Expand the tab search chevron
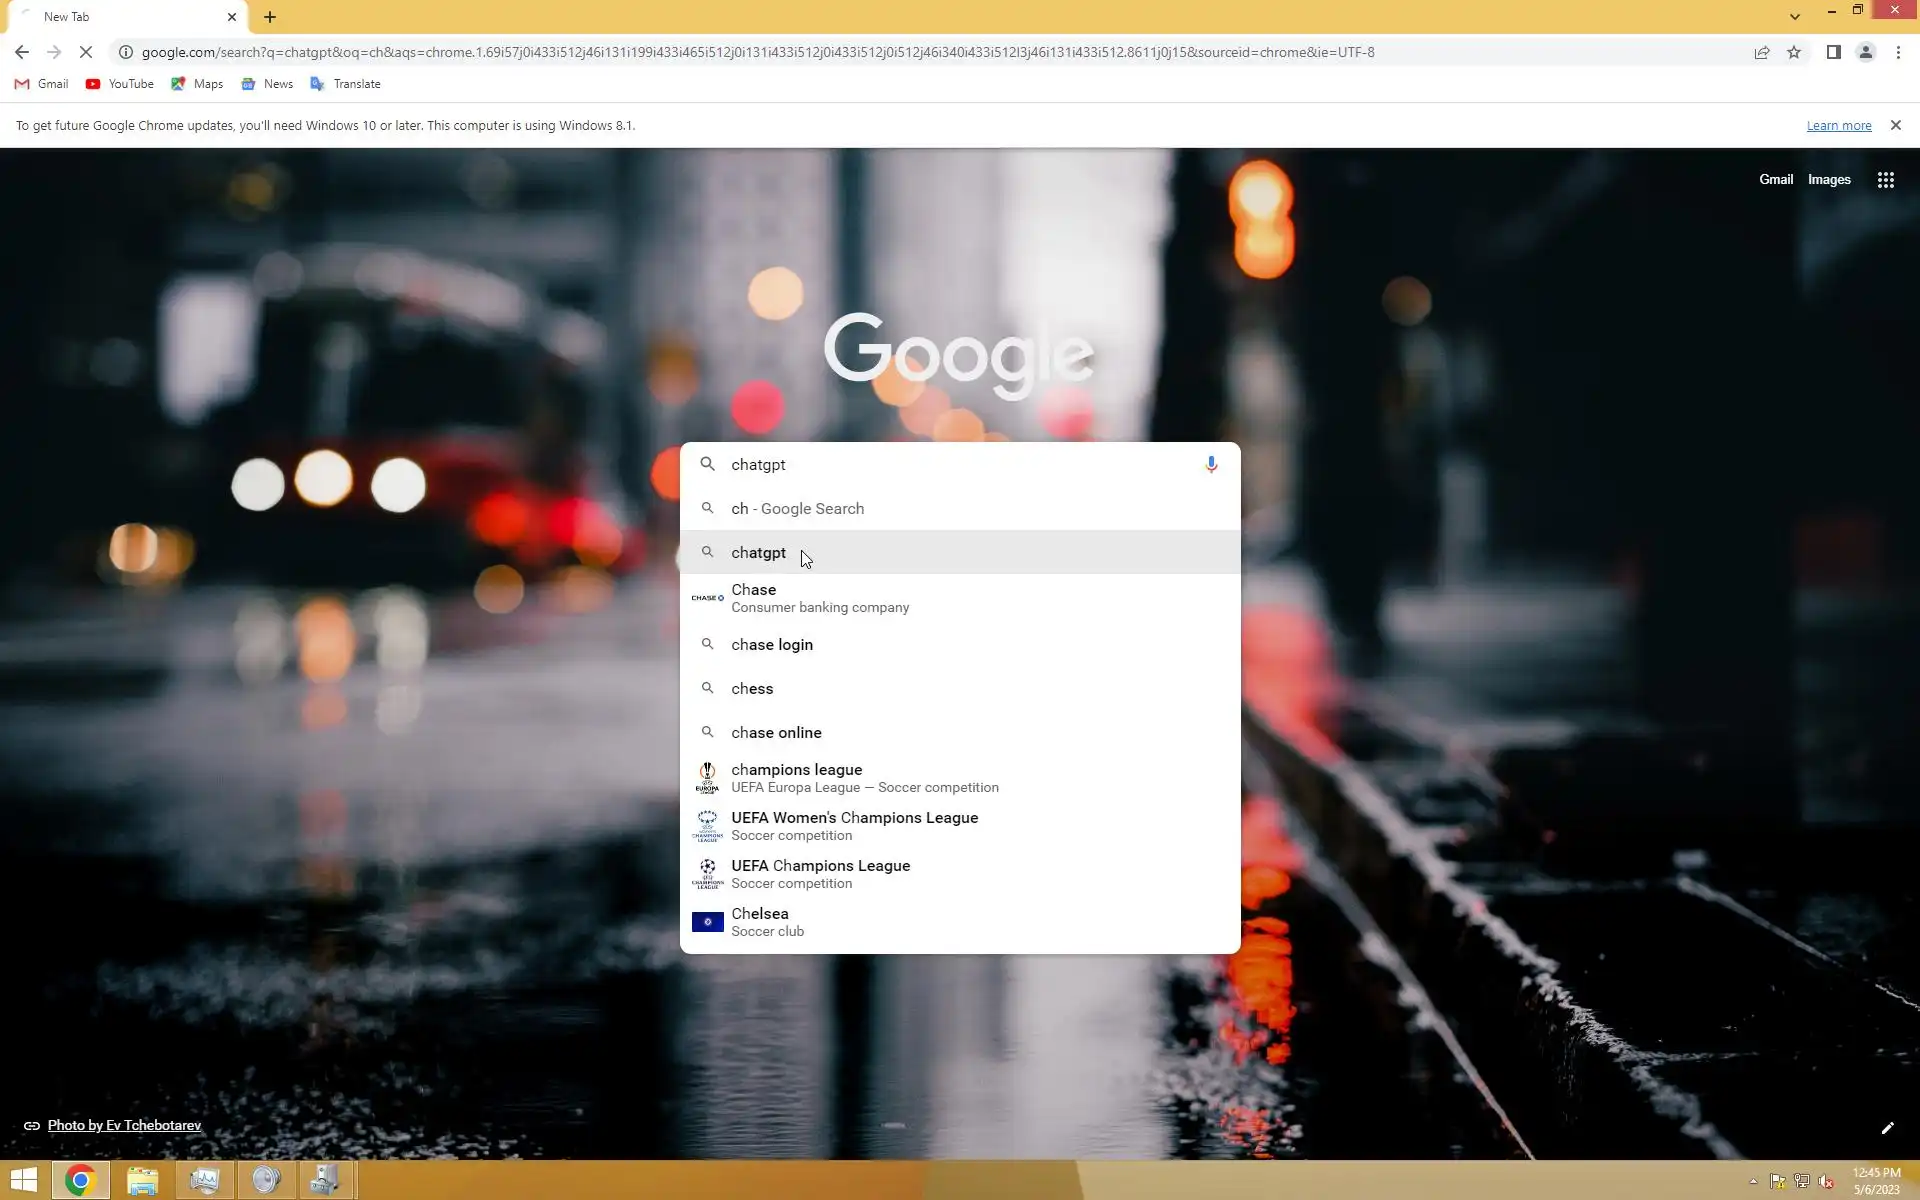Screen dimensions: 1920x1200 click(x=1794, y=16)
